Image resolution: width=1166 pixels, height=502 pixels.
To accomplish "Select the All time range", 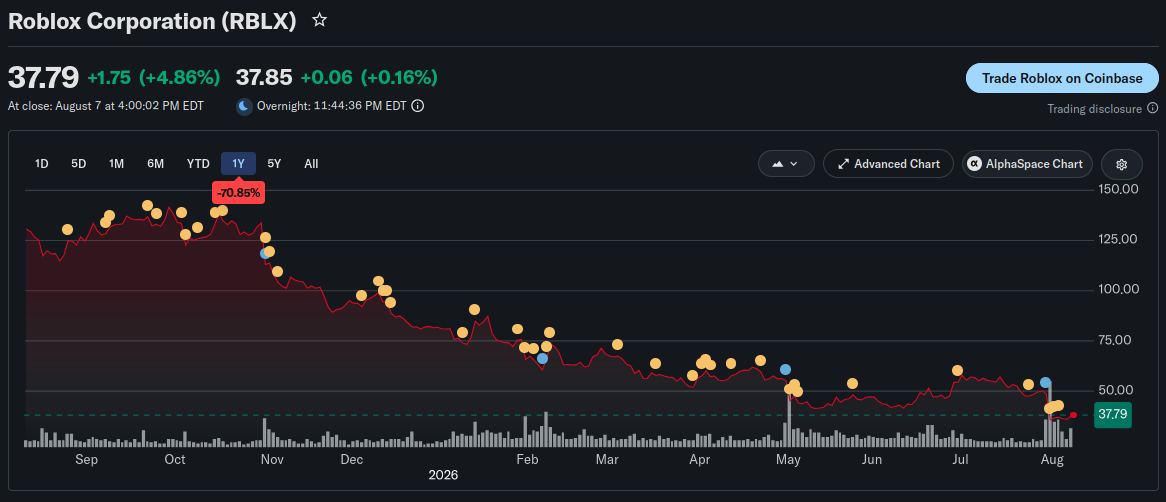I will click(x=311, y=164).
